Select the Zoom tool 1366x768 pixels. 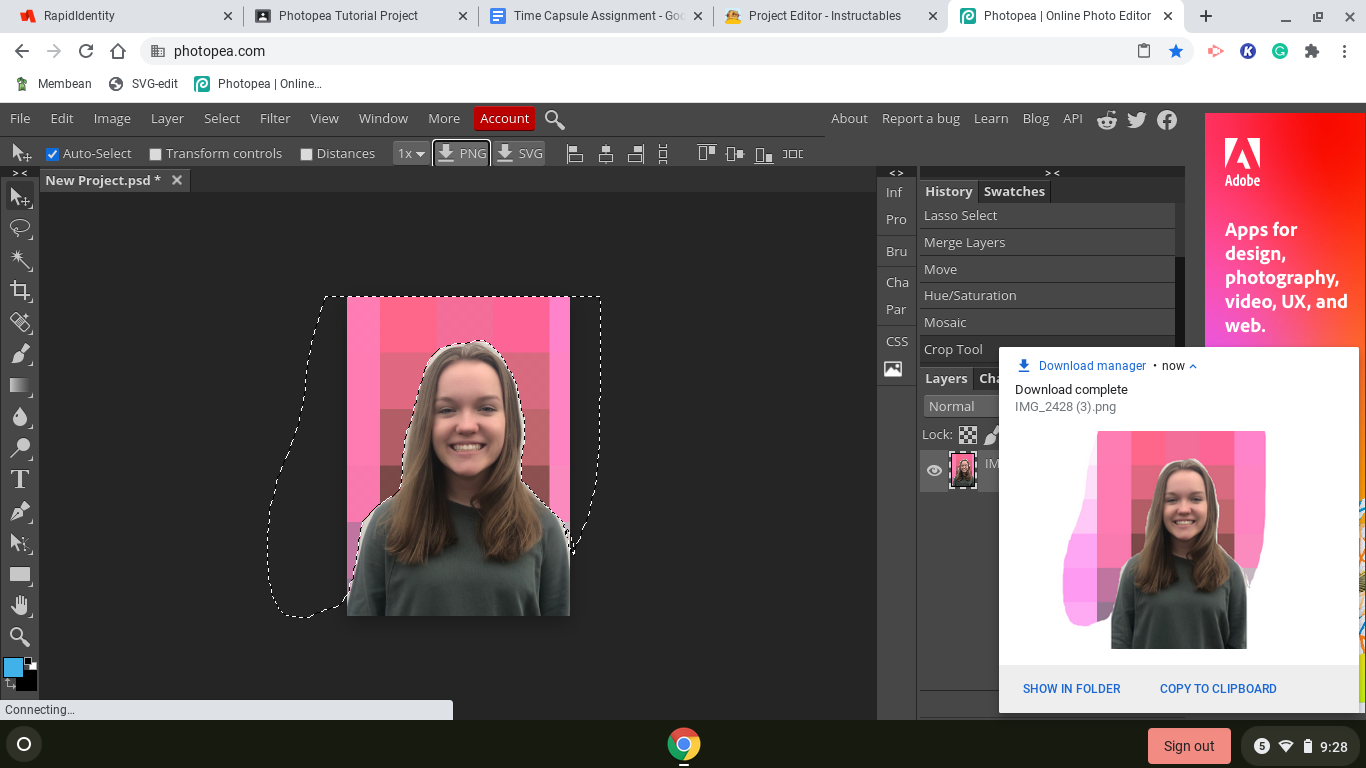tap(19, 636)
